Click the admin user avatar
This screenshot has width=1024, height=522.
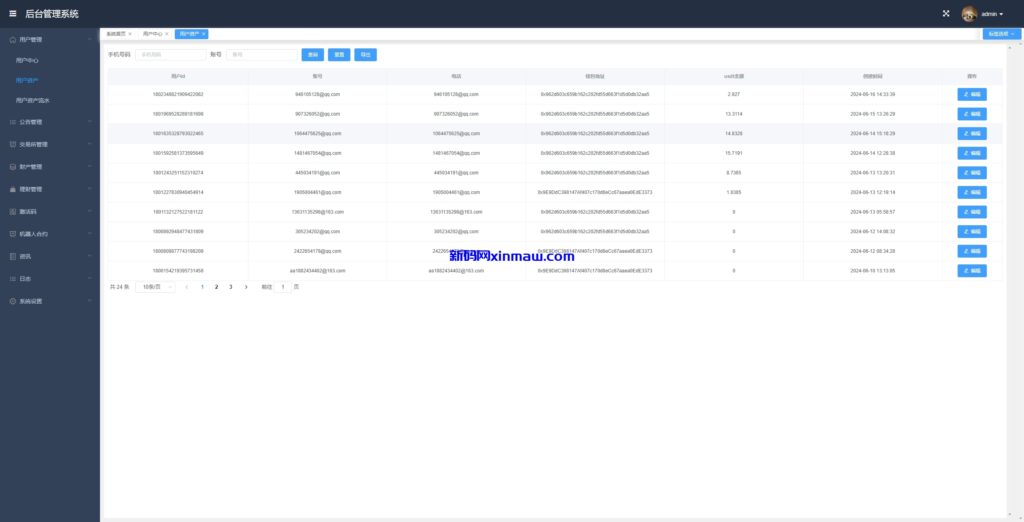[x=969, y=14]
